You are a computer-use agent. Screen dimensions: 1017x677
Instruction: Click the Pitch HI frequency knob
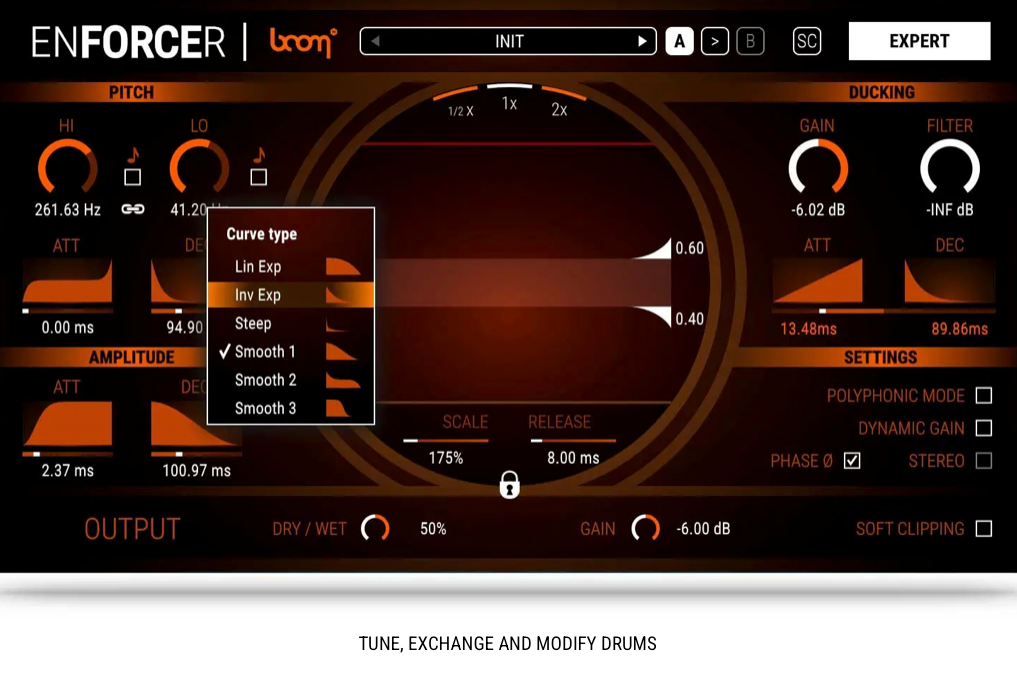[67, 167]
